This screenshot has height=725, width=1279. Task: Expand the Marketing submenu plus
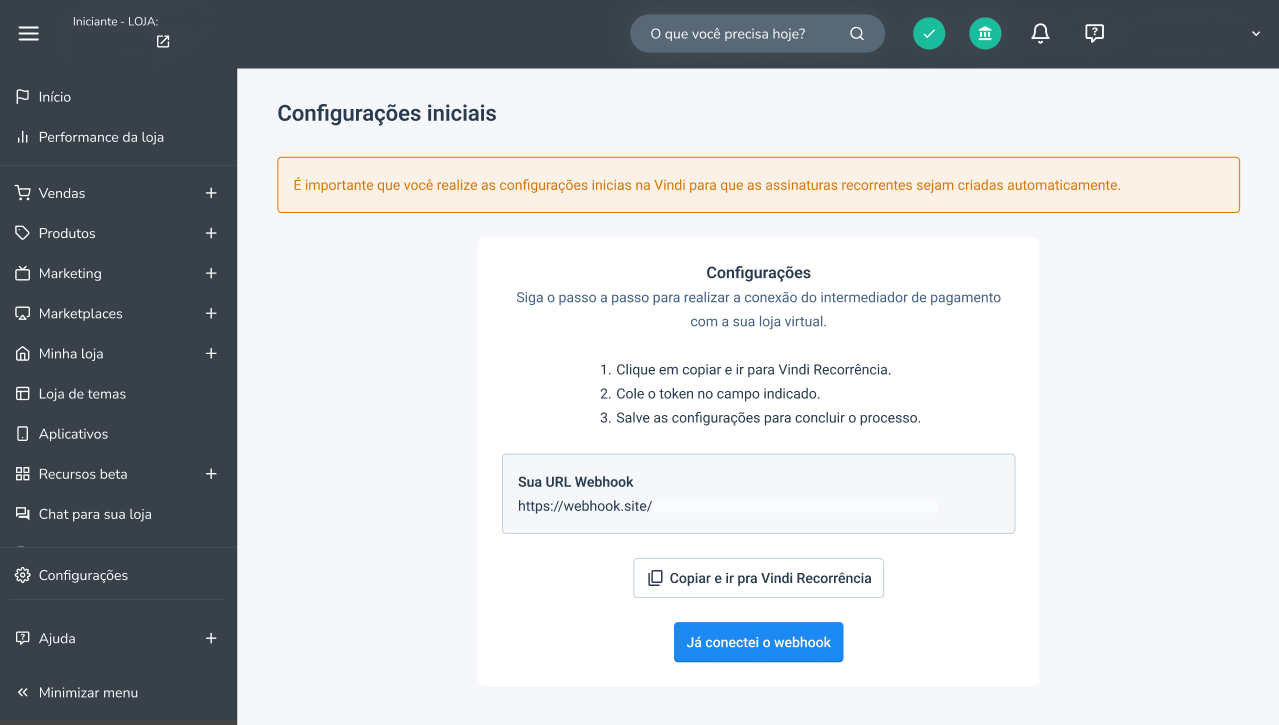click(x=211, y=273)
